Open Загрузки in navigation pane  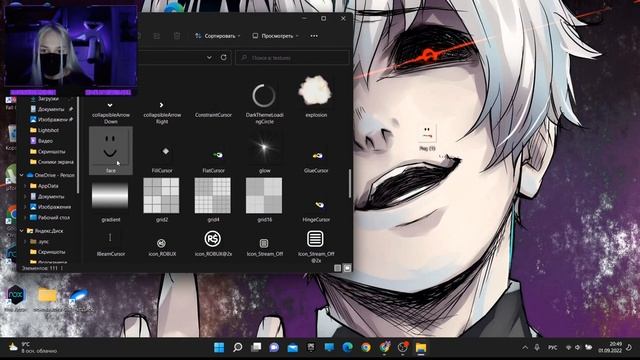click(48, 99)
